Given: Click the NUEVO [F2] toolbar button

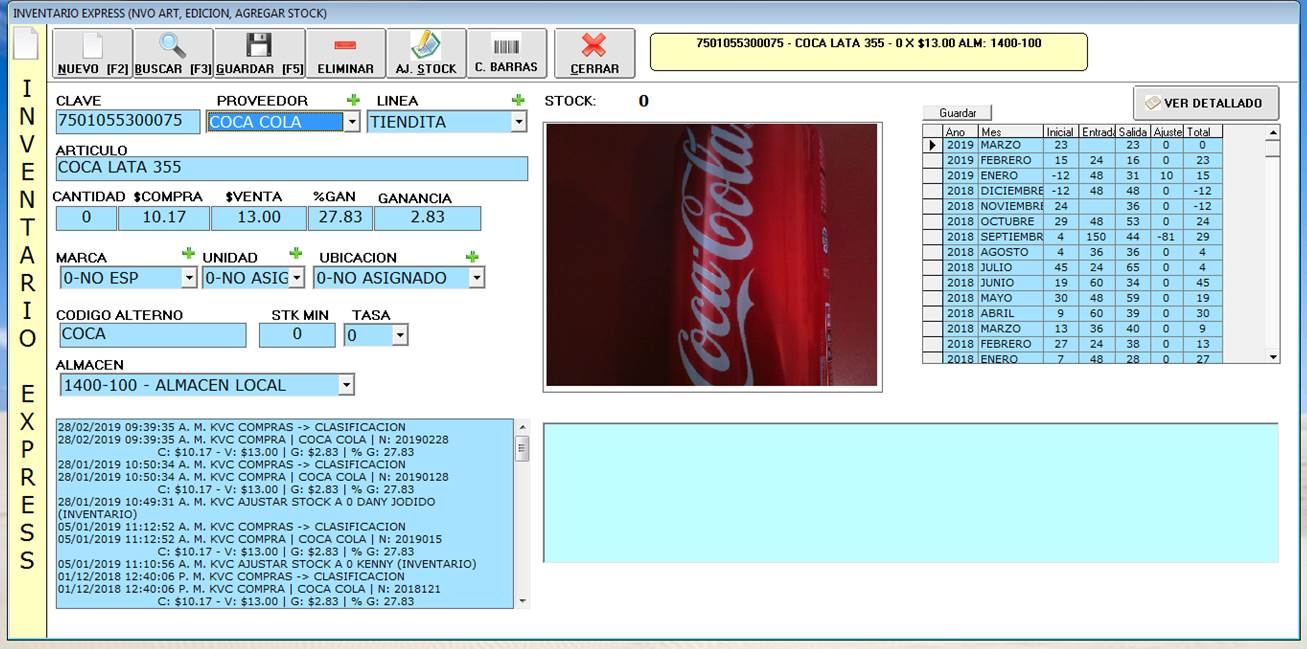Looking at the screenshot, I should click(x=92, y=53).
